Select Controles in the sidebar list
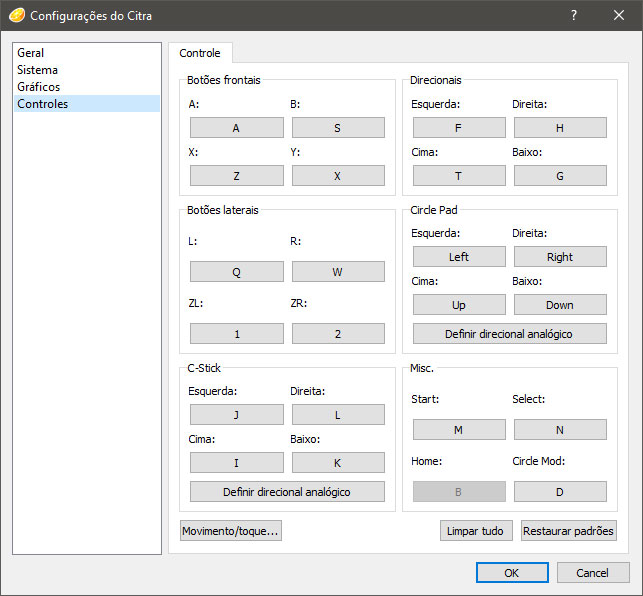The image size is (643, 596). pos(87,103)
